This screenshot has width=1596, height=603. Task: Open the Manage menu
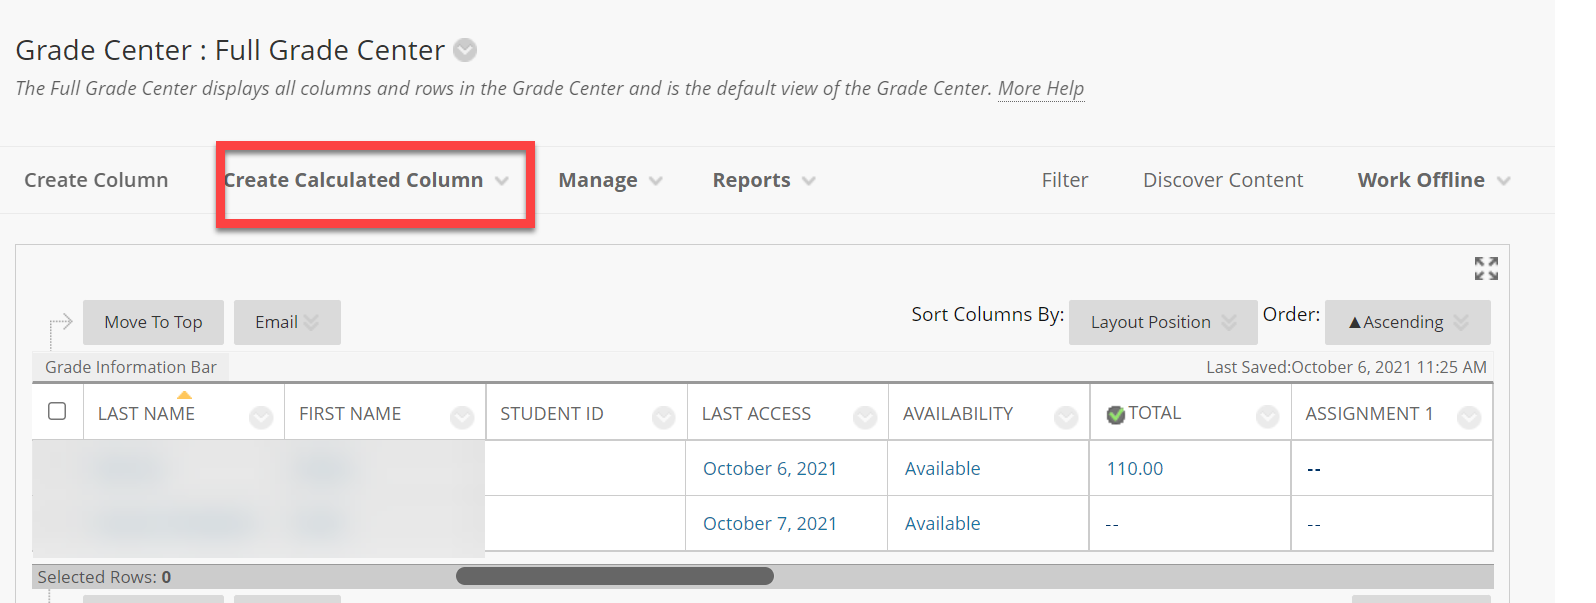(x=610, y=181)
